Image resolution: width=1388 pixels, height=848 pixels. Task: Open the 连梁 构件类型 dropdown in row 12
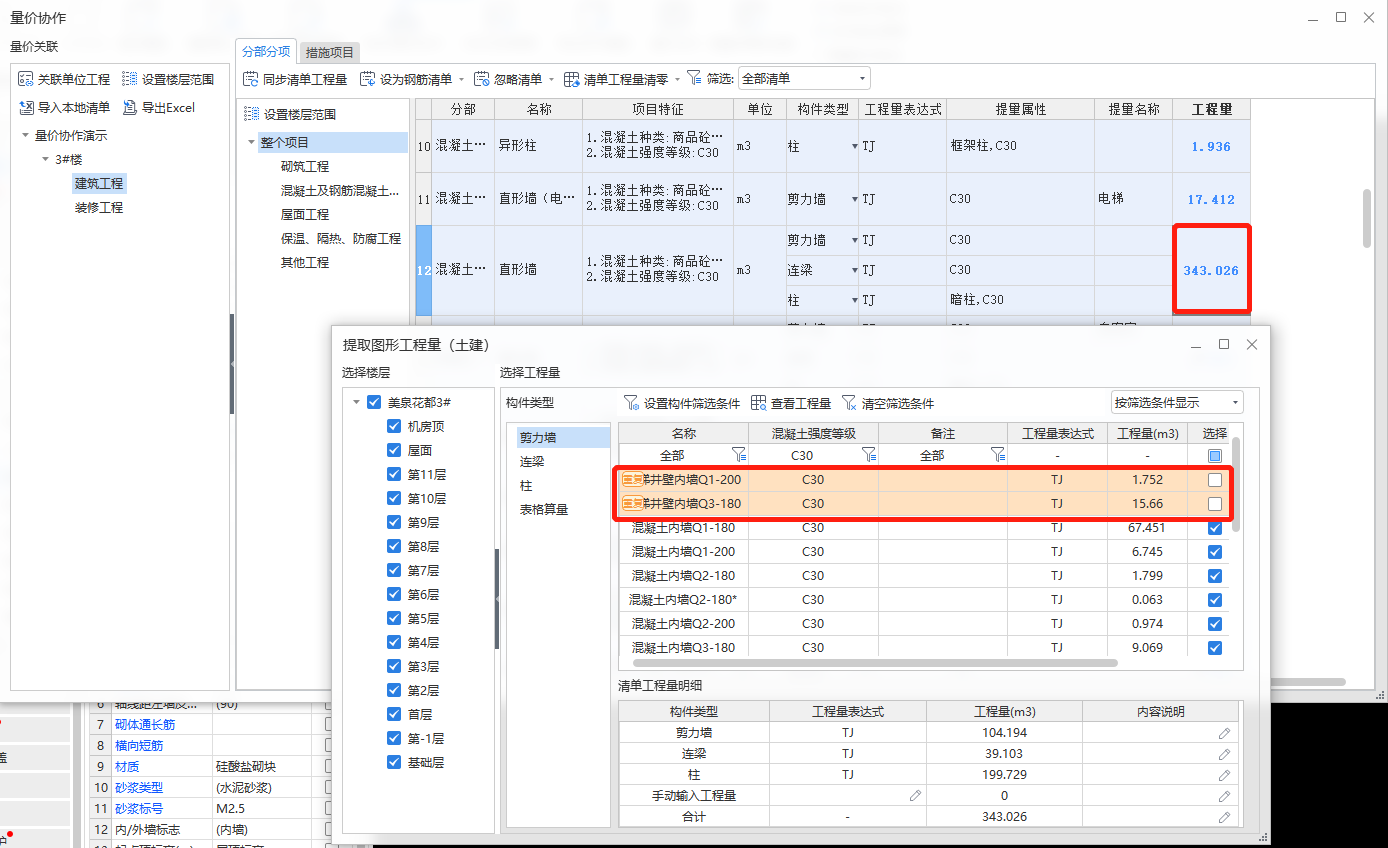point(854,270)
